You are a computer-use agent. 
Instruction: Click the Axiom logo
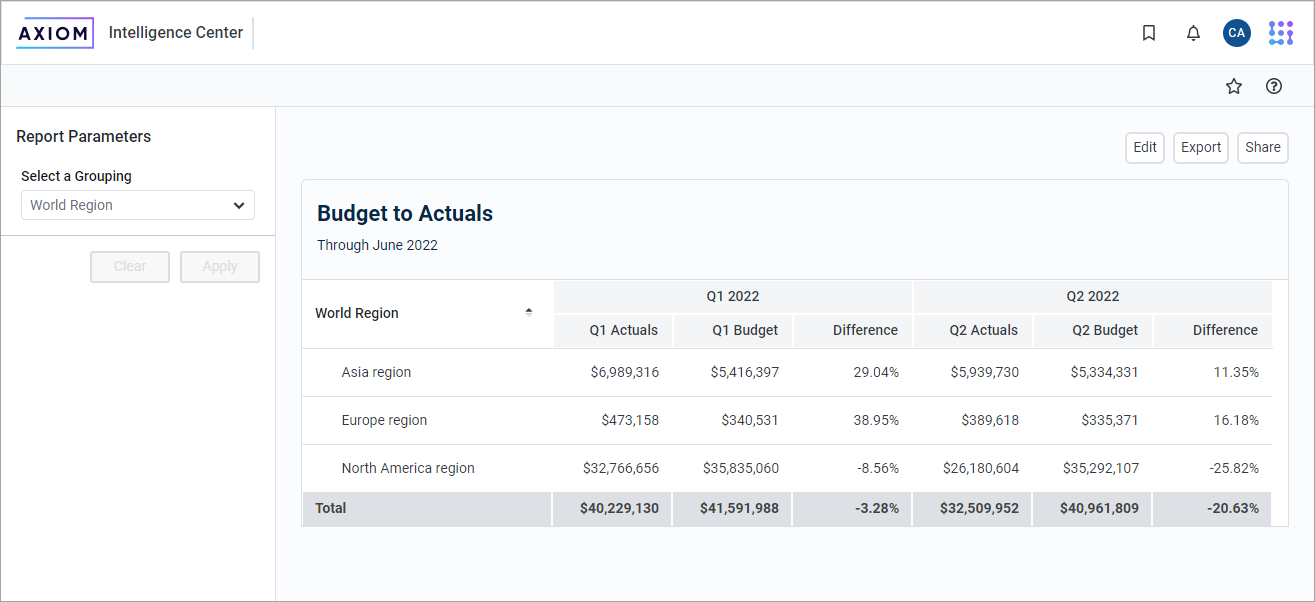55,33
